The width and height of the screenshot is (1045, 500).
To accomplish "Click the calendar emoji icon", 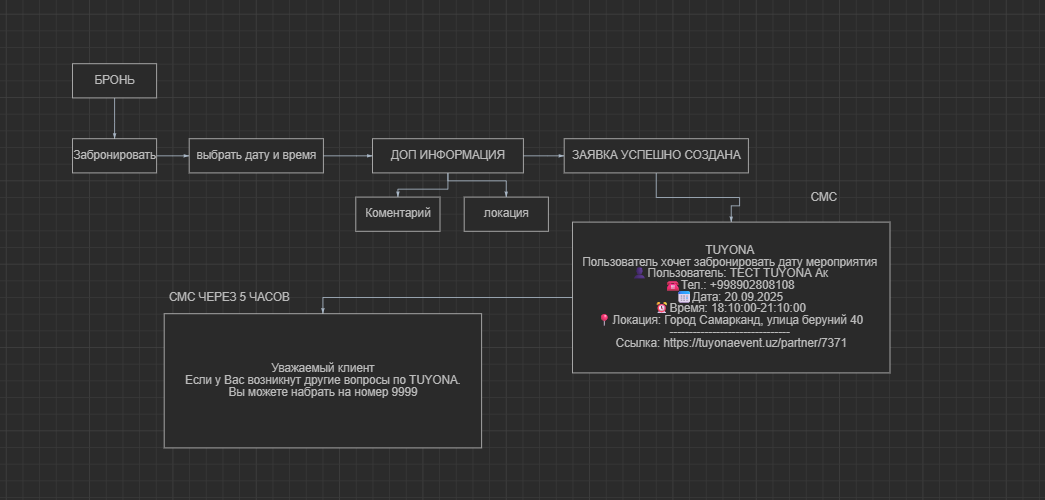I will coord(683,297).
